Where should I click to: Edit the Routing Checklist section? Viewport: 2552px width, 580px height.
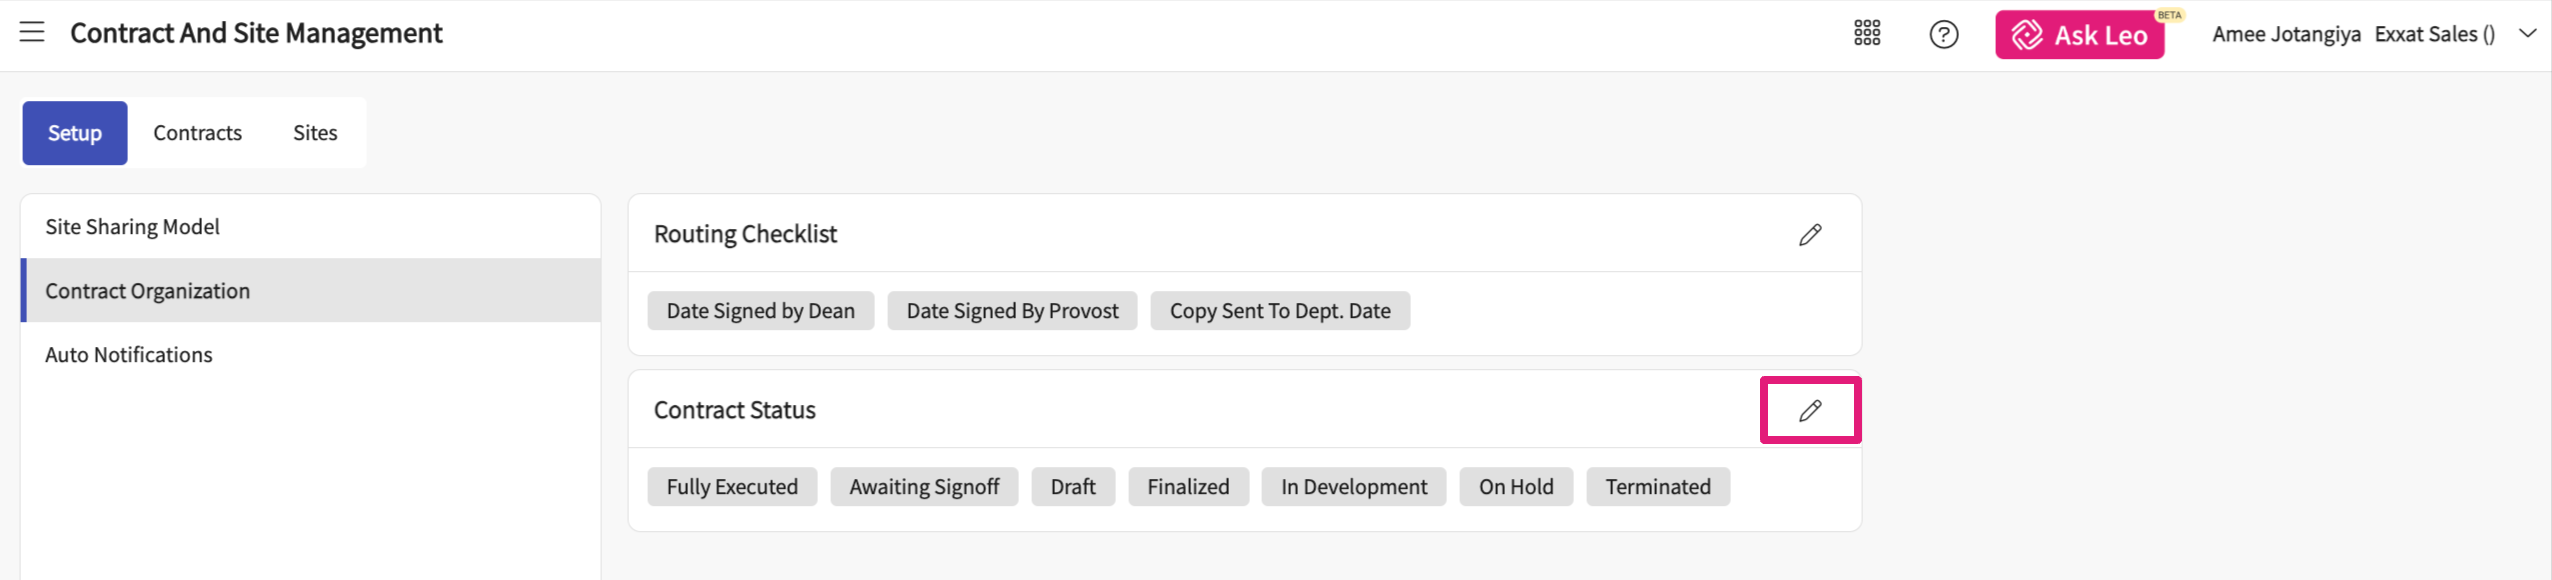[1810, 235]
